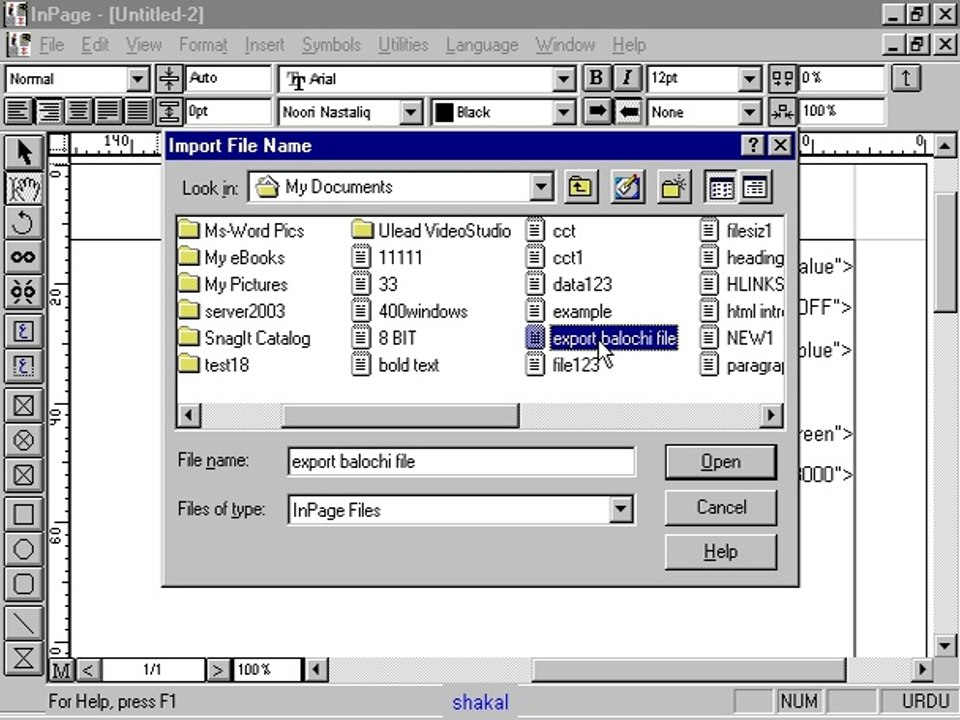Open the Files of type dropdown
This screenshot has width=960, height=720.
(x=620, y=509)
